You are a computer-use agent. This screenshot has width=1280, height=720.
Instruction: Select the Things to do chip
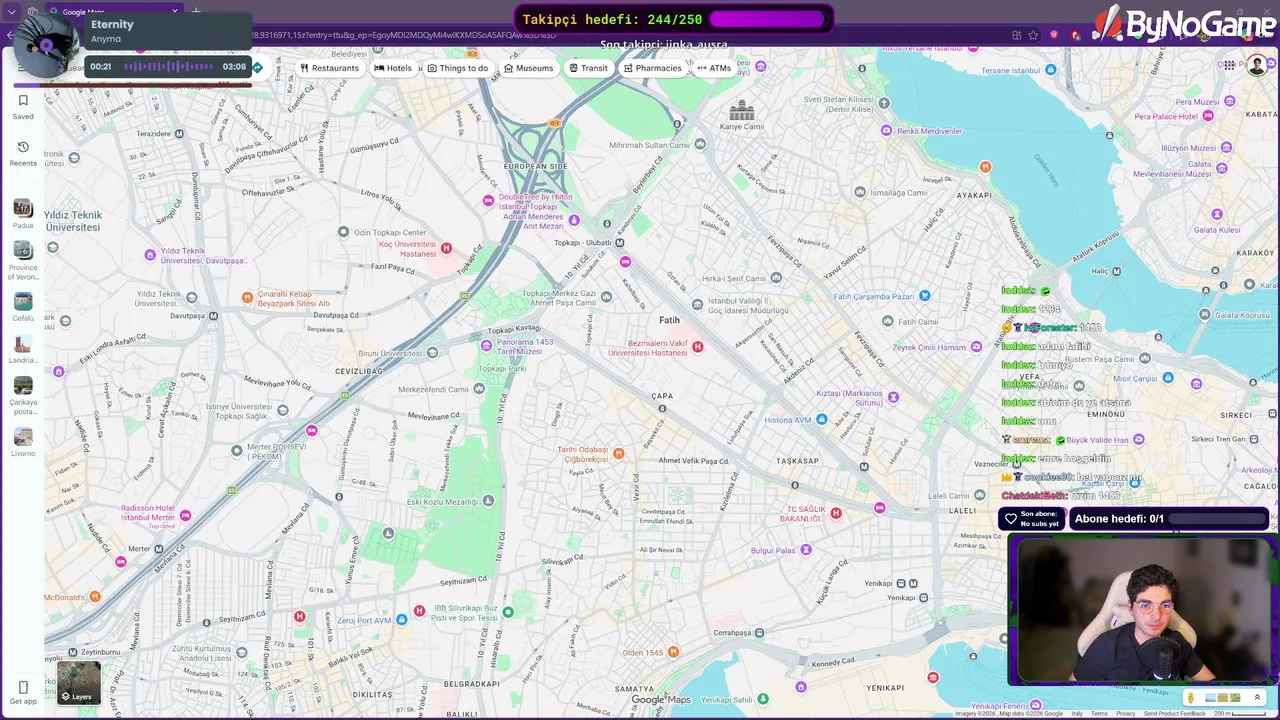pyautogui.click(x=458, y=68)
